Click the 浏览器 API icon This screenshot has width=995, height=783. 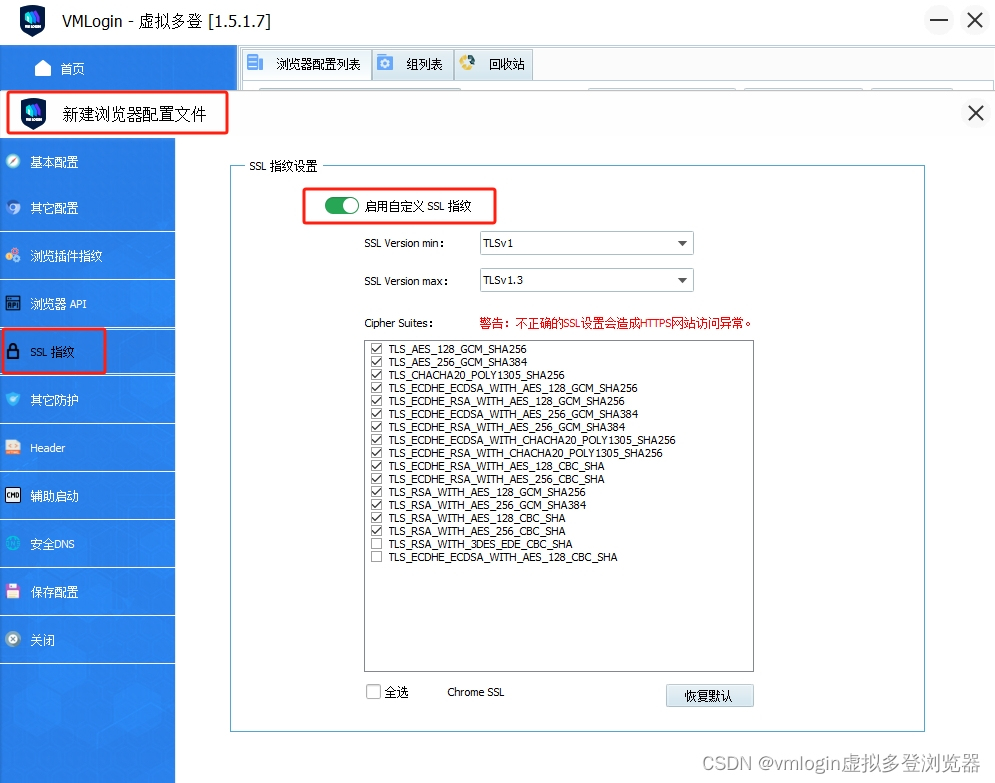pyautogui.click(x=13, y=303)
